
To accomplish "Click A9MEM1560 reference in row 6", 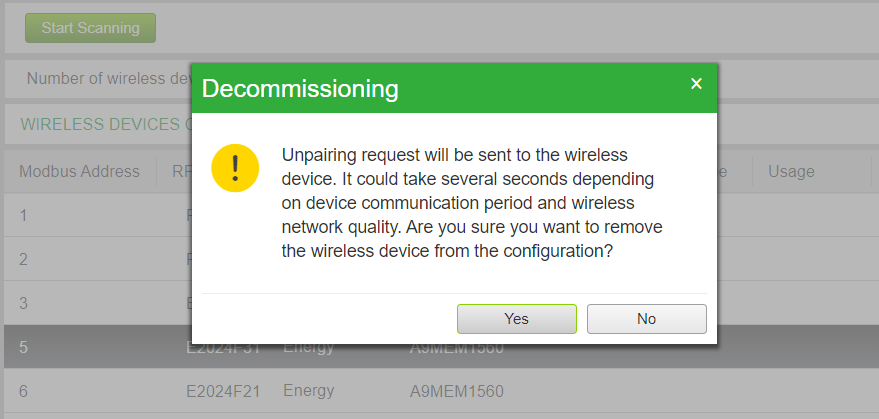I will click(x=457, y=391).
